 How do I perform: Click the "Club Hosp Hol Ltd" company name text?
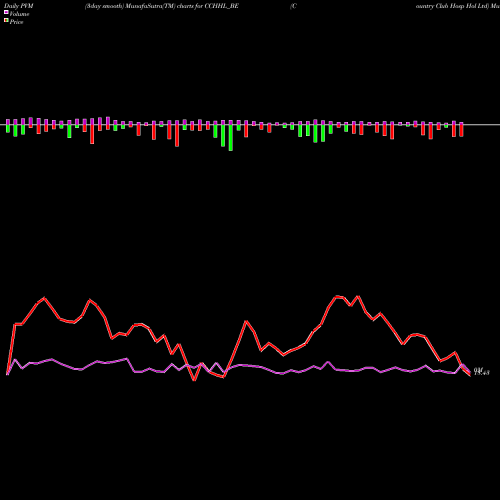pos(461,6)
